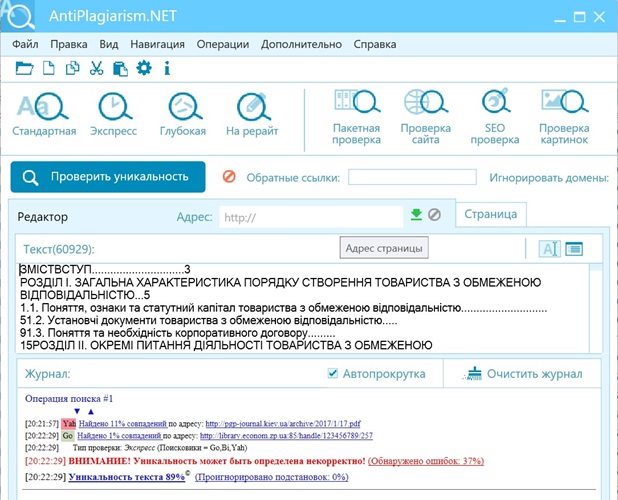Open the Найдено 1% совпадений link
Screen dimensions: 618x500
tap(119, 436)
